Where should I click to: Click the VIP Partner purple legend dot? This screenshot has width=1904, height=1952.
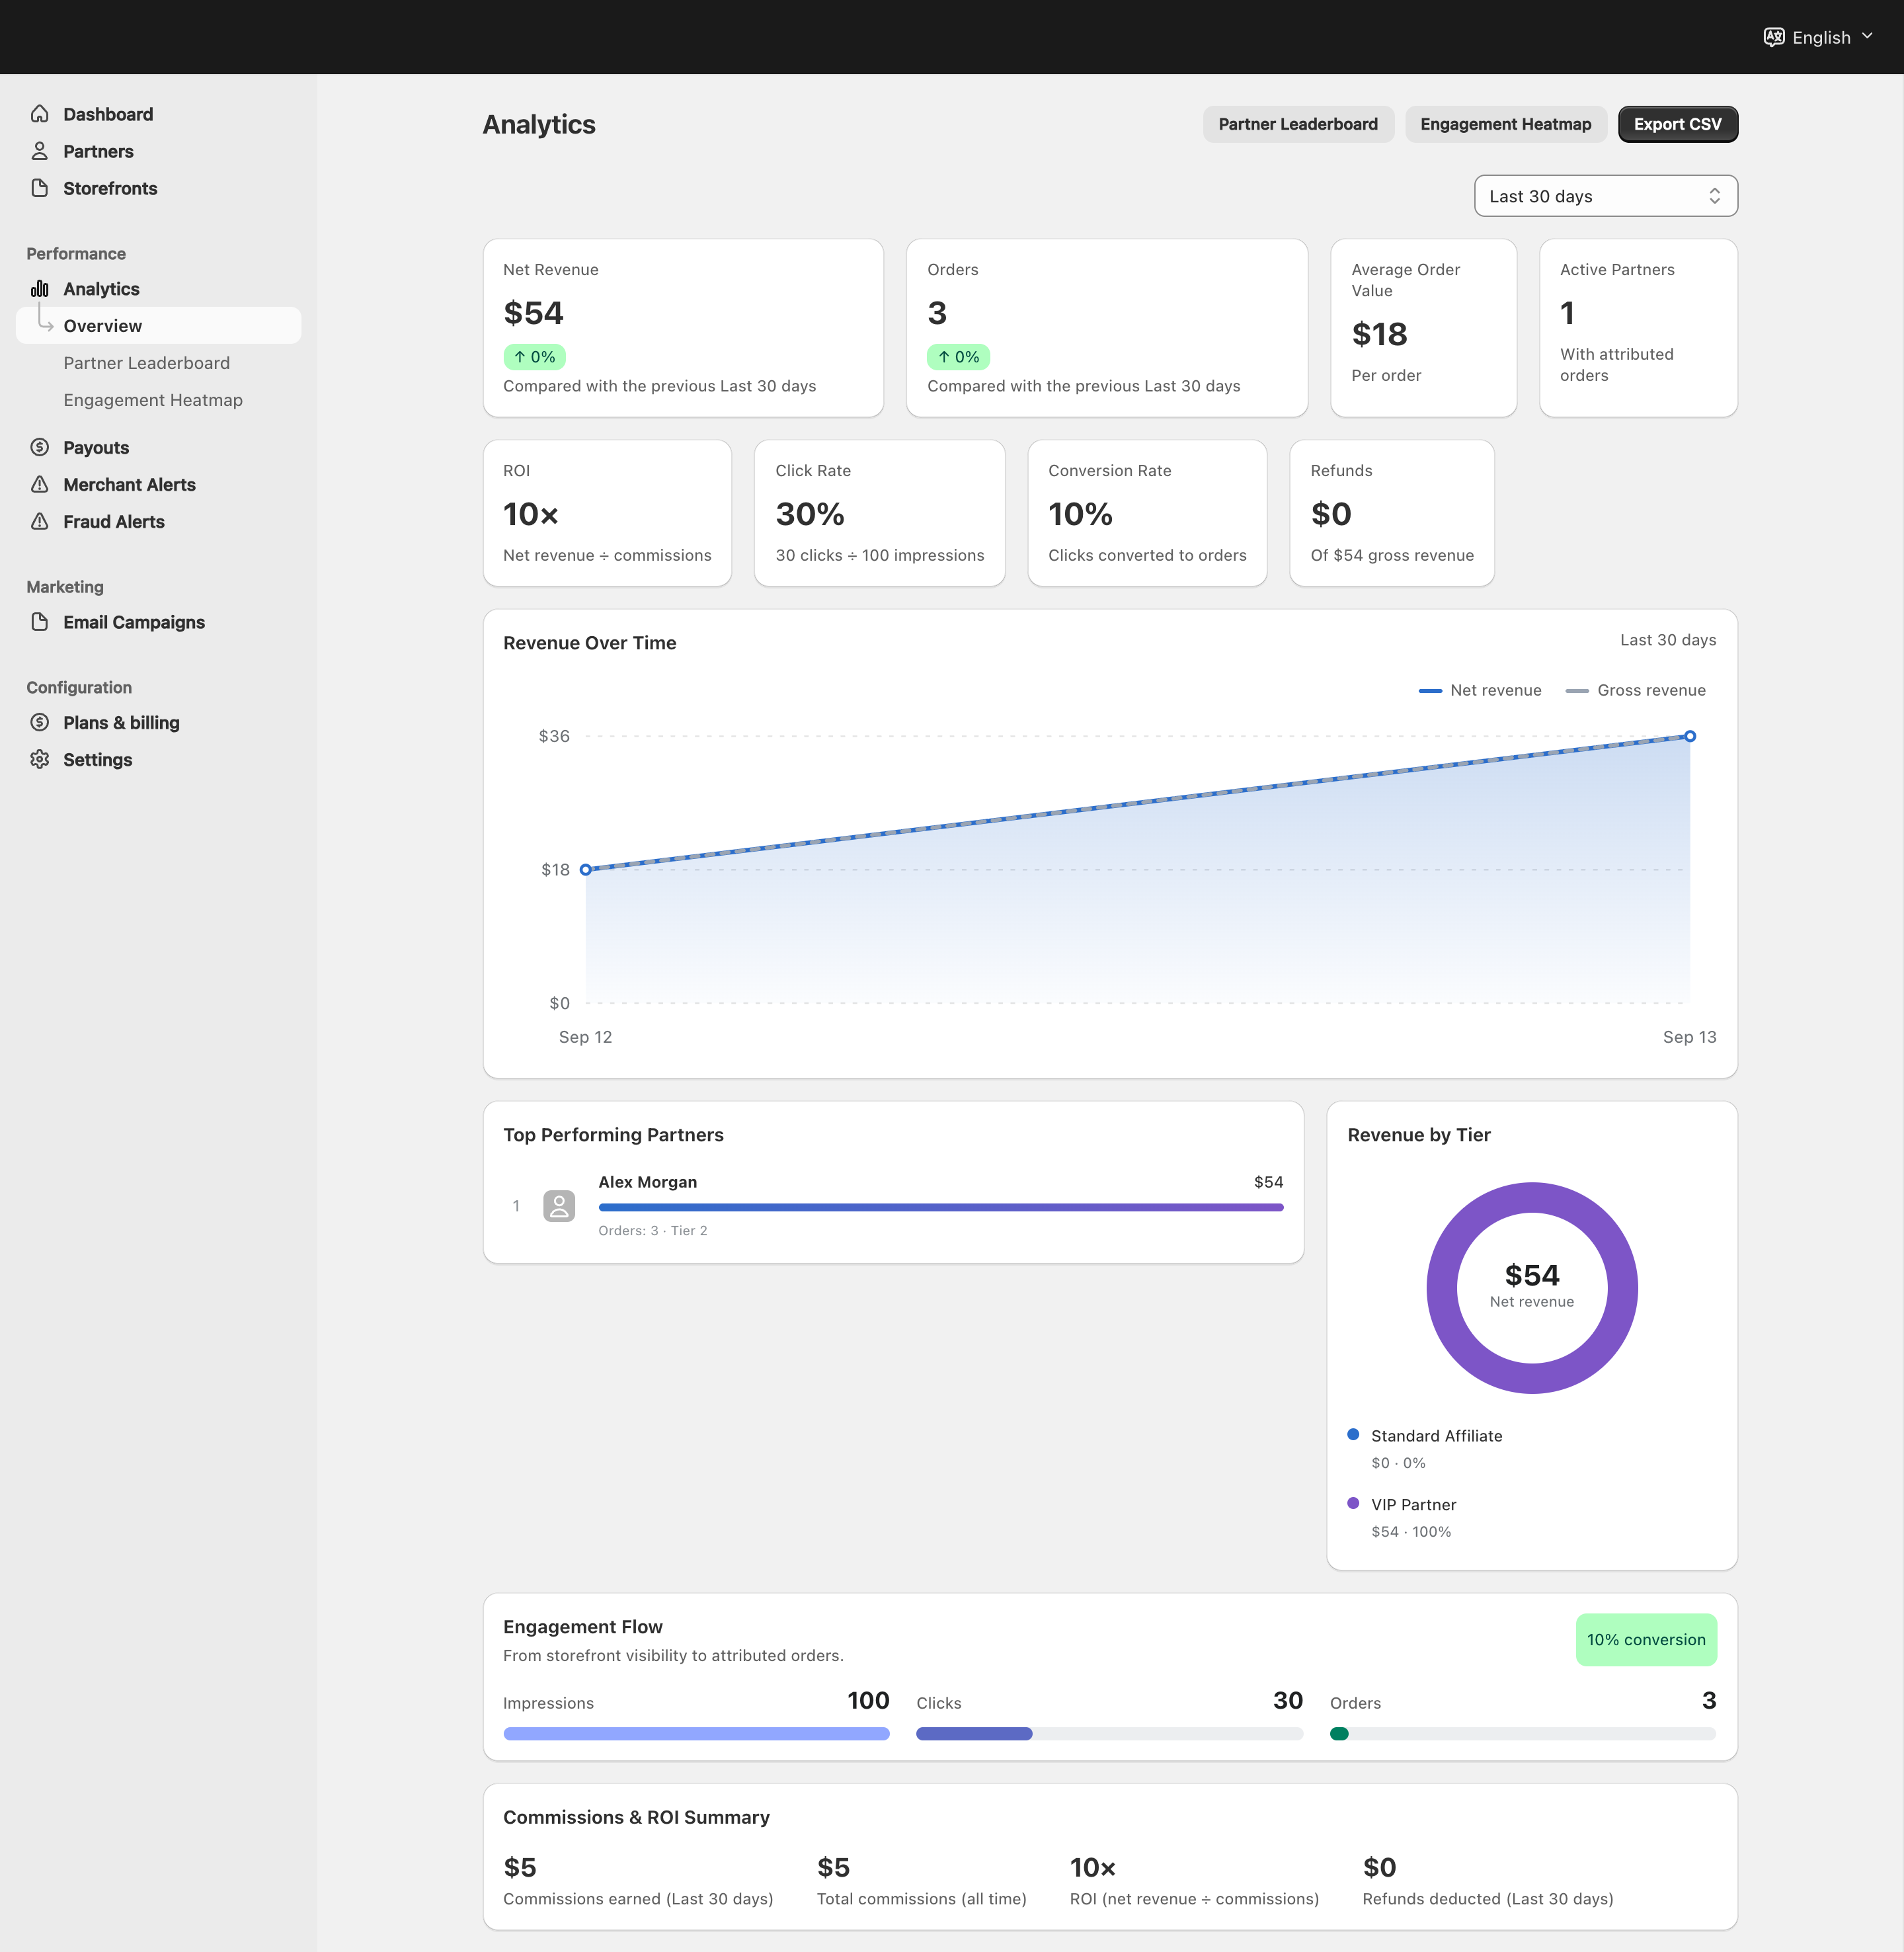click(1353, 1503)
